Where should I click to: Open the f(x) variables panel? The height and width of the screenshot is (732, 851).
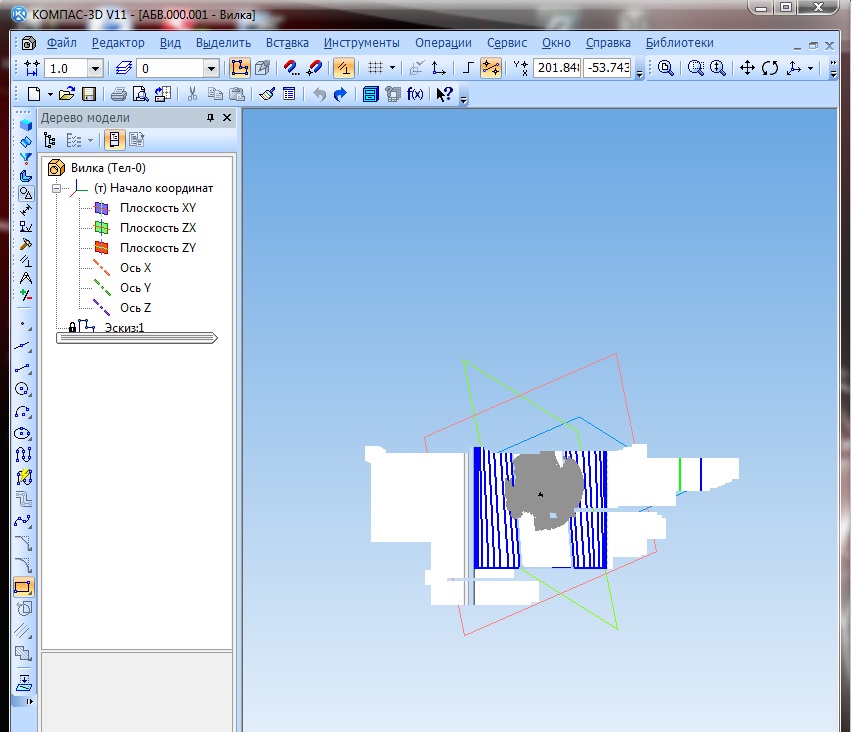click(x=414, y=94)
